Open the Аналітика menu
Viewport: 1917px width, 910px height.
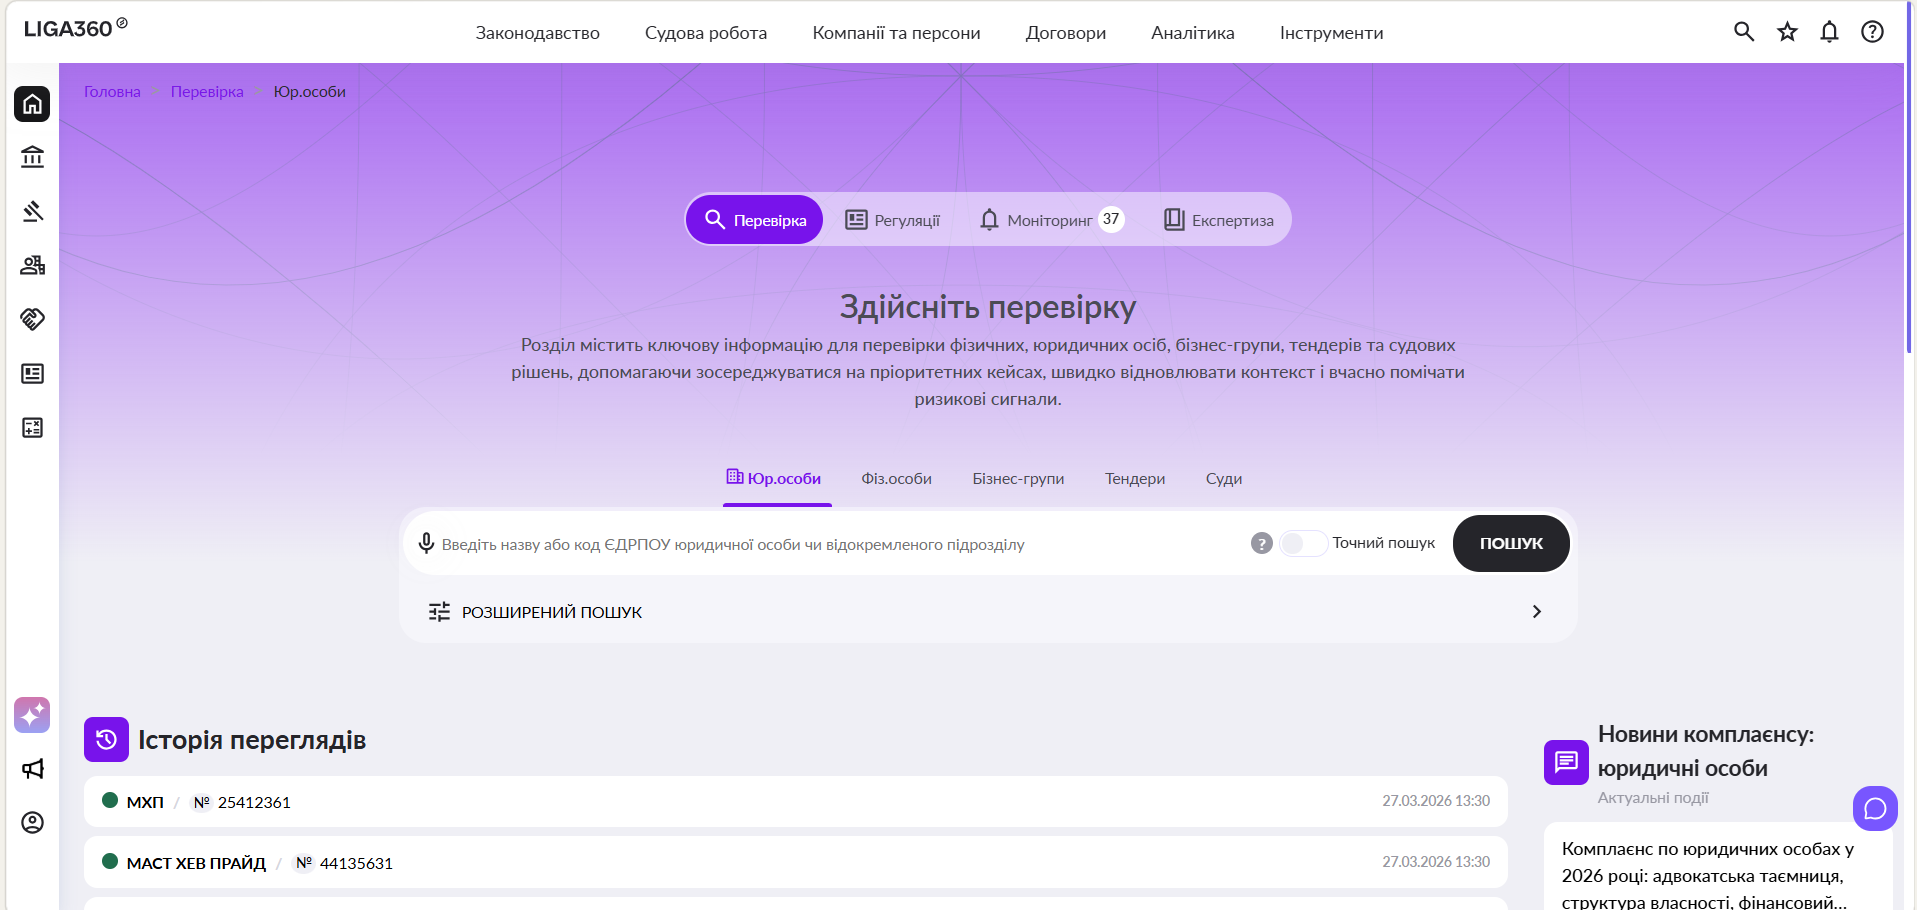point(1193,33)
